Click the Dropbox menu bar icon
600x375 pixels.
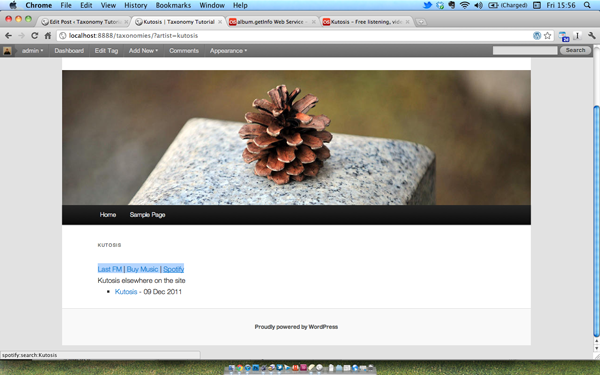point(440,5)
